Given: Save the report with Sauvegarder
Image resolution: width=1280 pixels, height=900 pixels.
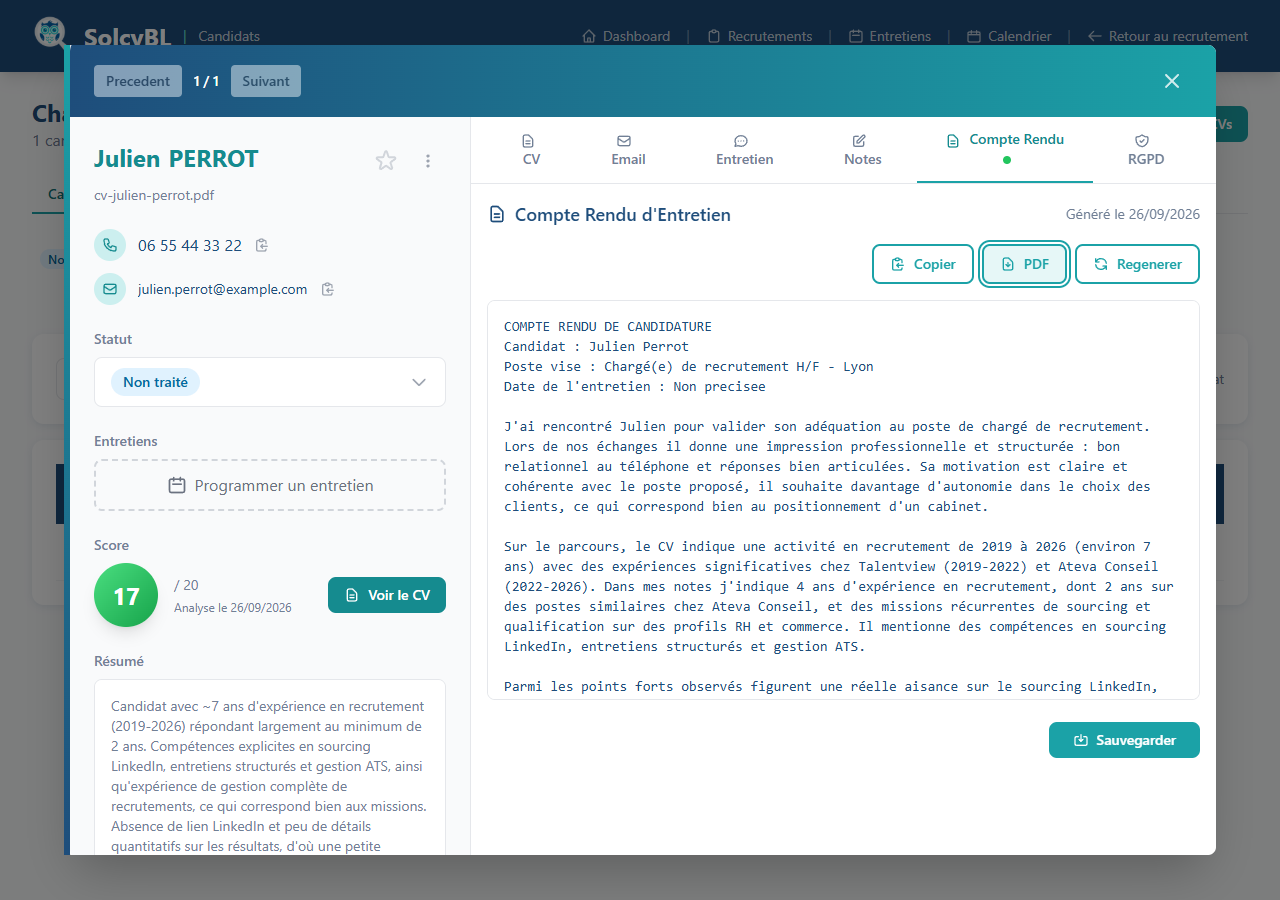Looking at the screenshot, I should (1124, 740).
